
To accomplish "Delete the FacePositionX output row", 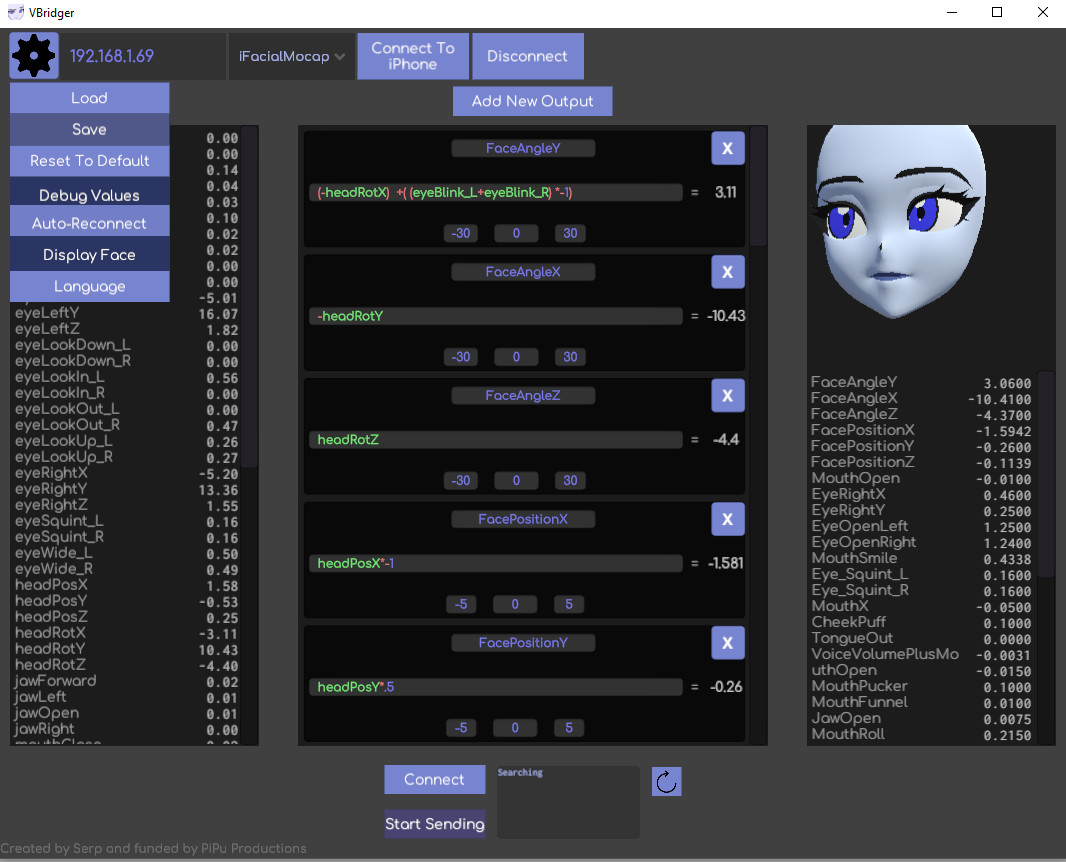I will point(727,519).
